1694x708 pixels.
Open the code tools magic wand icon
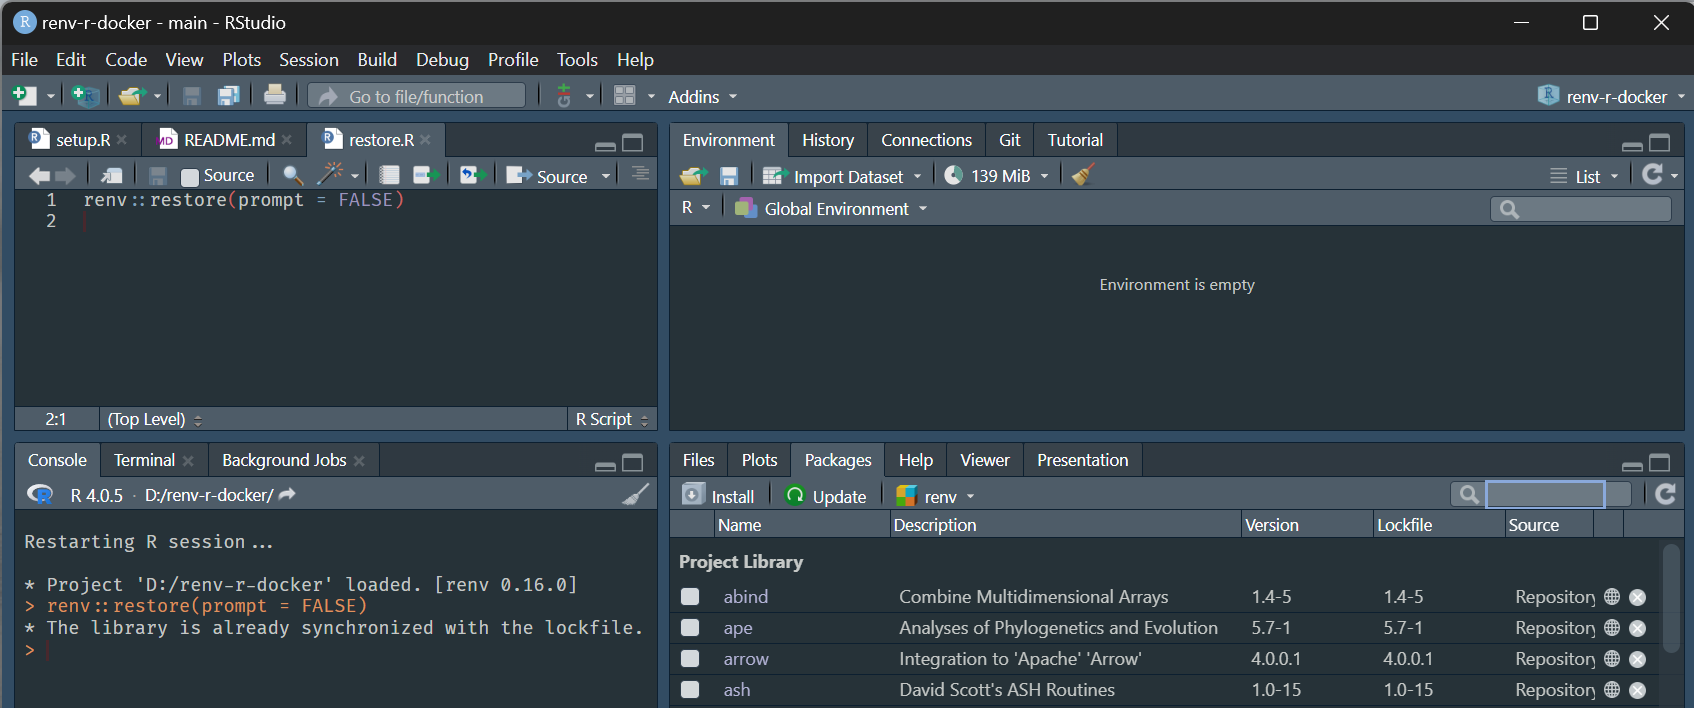330,175
